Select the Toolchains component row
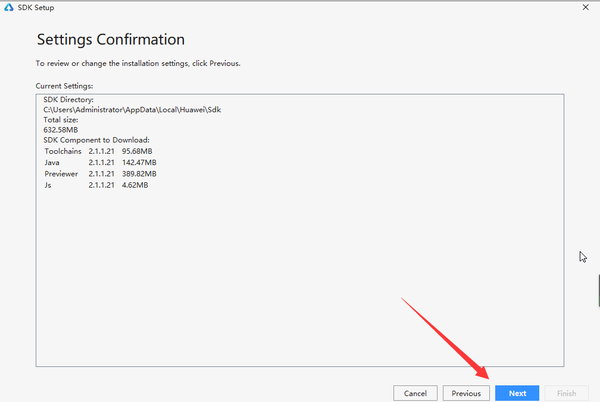This screenshot has width=600, height=402. pos(98,151)
